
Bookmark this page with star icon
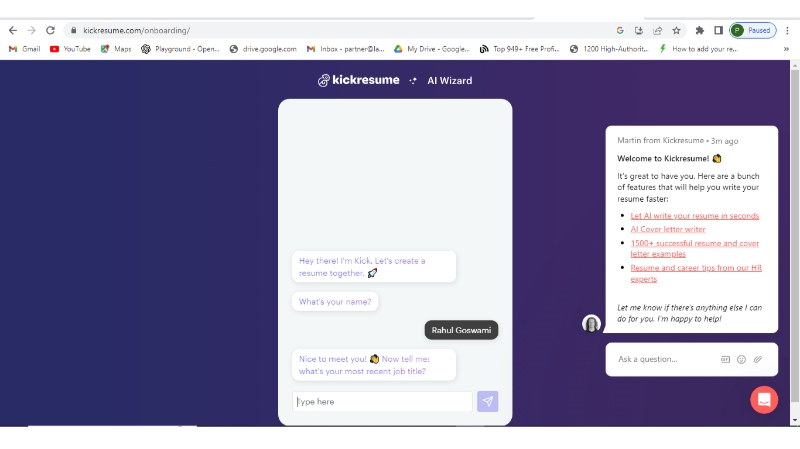tap(677, 30)
